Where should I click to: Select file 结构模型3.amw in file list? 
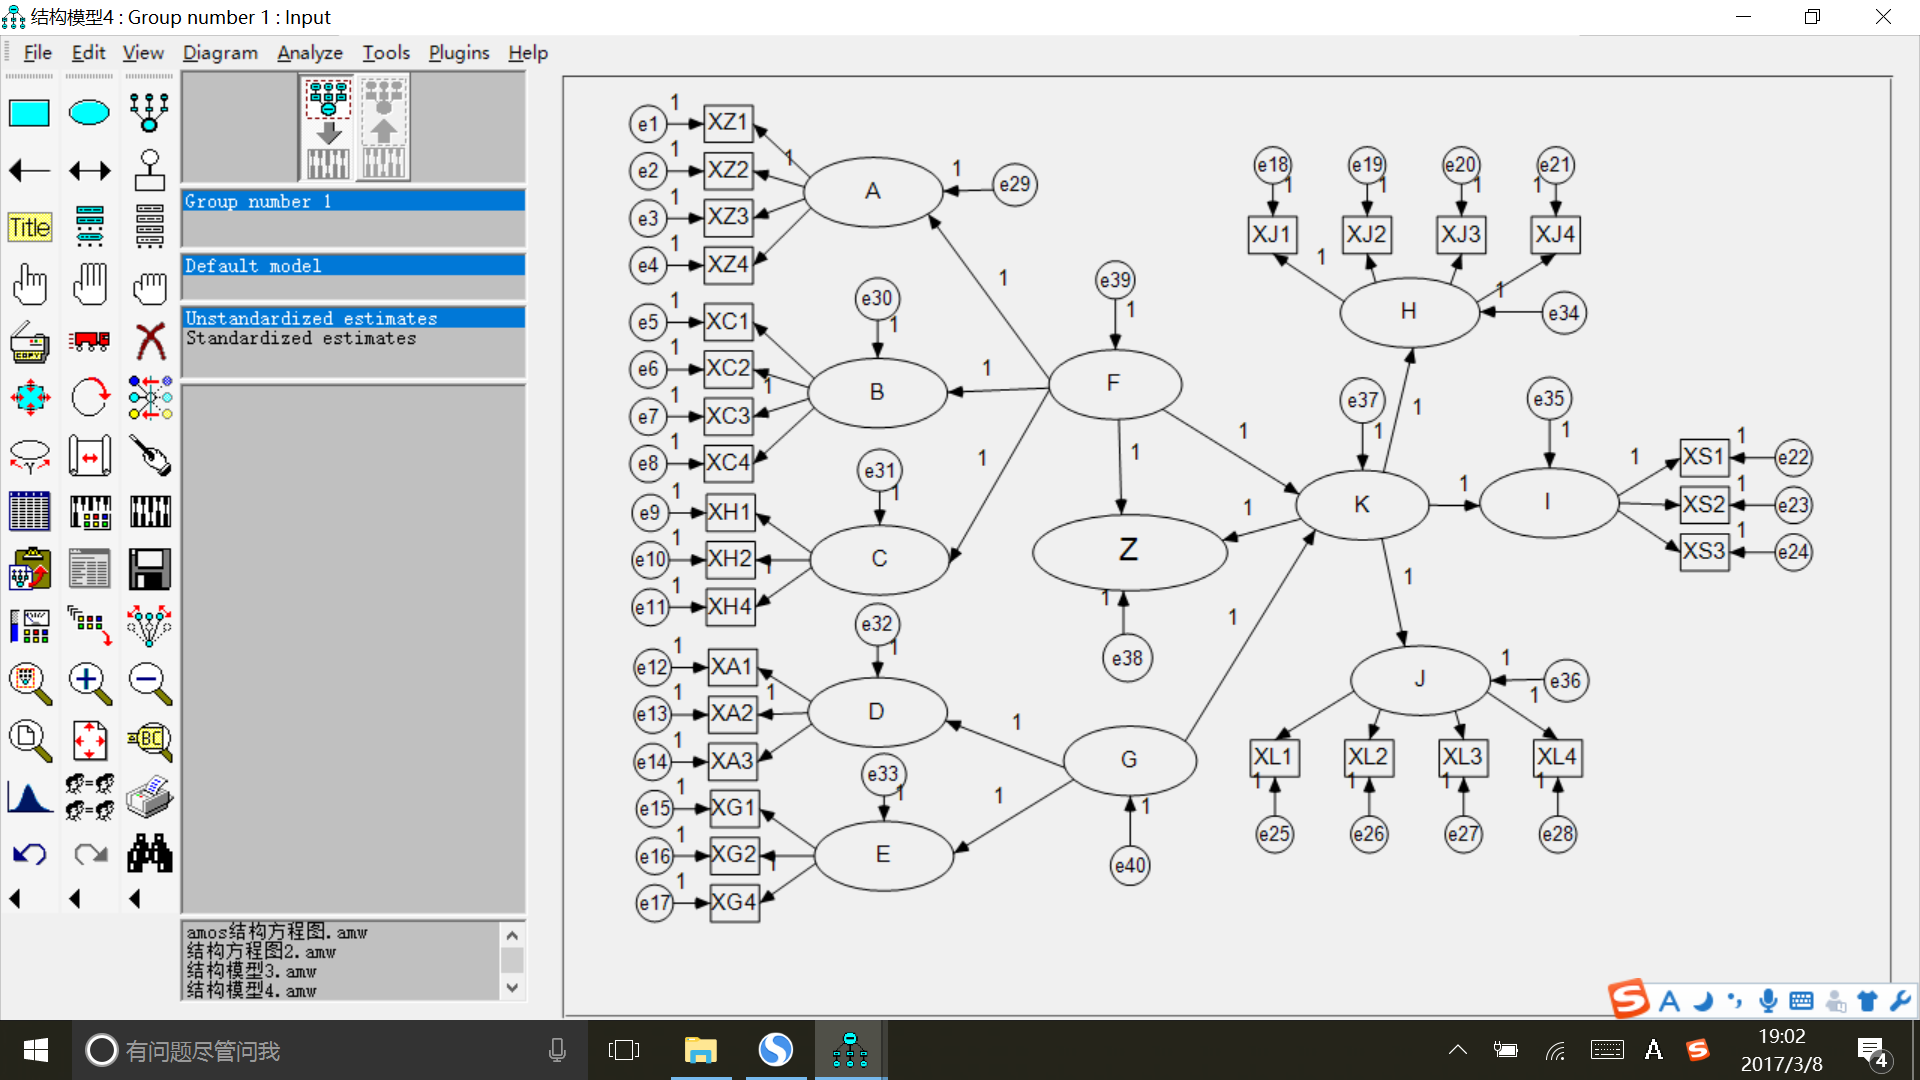pos(251,971)
